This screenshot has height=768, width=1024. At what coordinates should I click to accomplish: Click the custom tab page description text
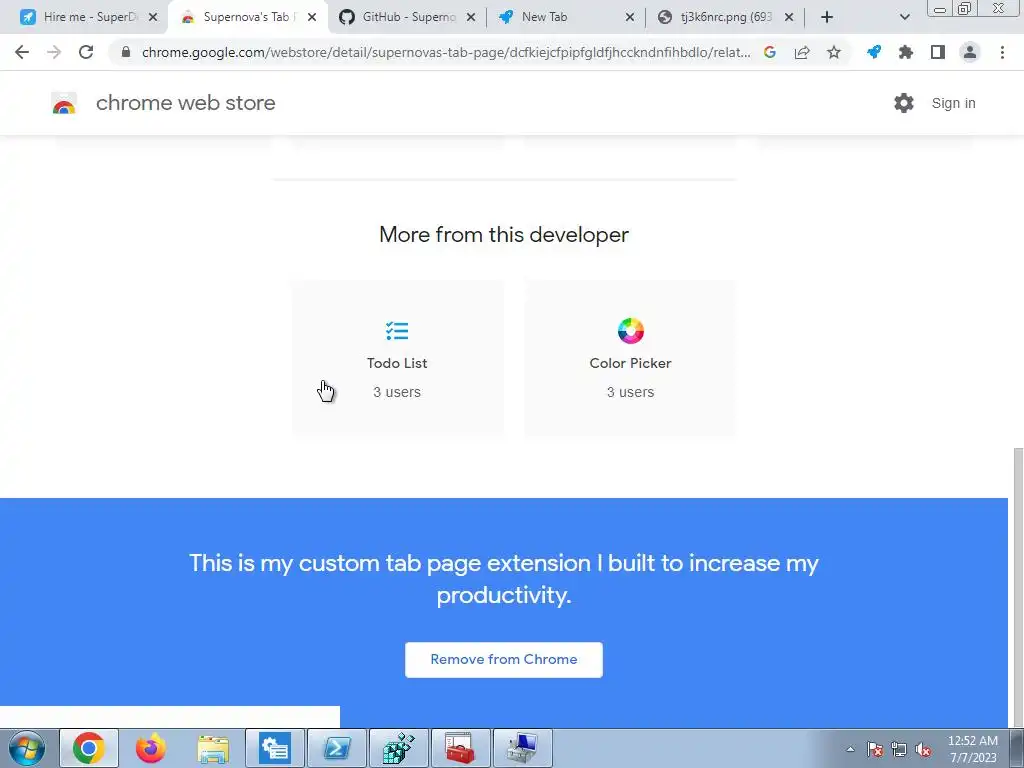tap(504, 579)
